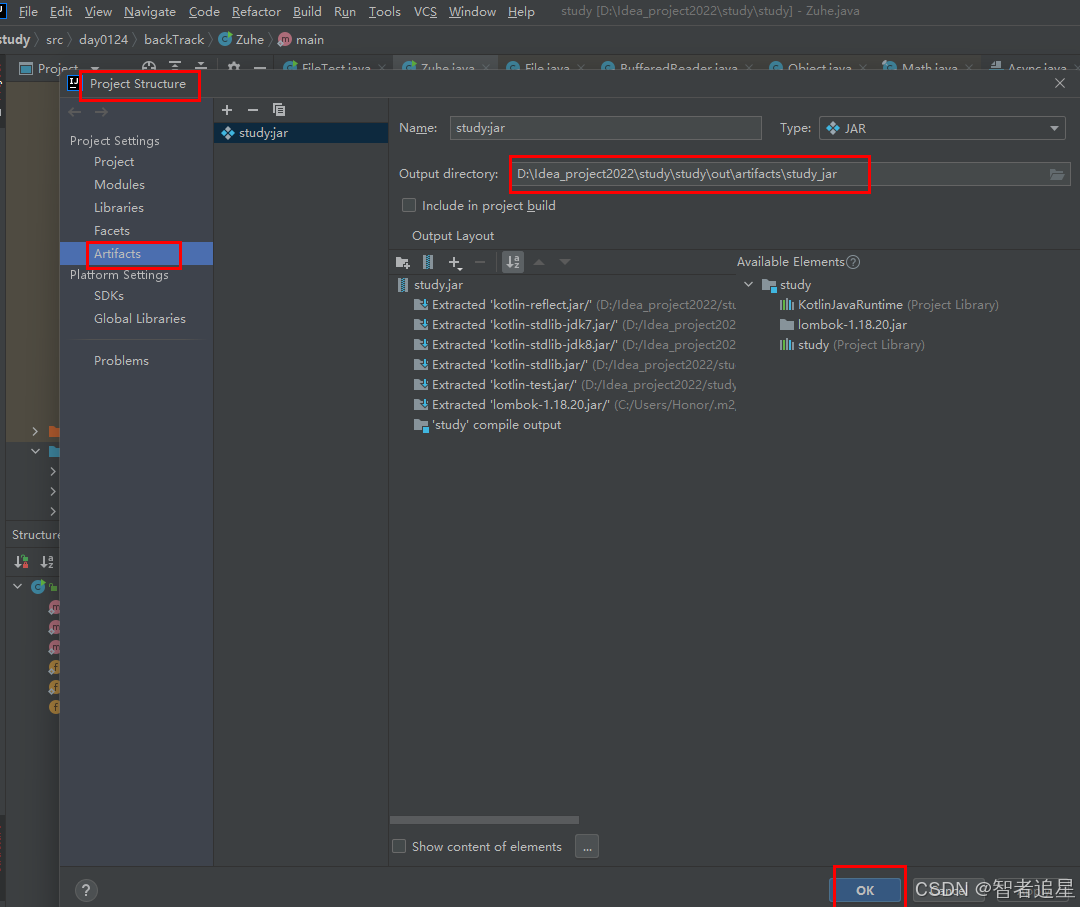This screenshot has height=907, width=1080.
Task: Remove the selected element from Output Layout
Action: [x=480, y=262]
